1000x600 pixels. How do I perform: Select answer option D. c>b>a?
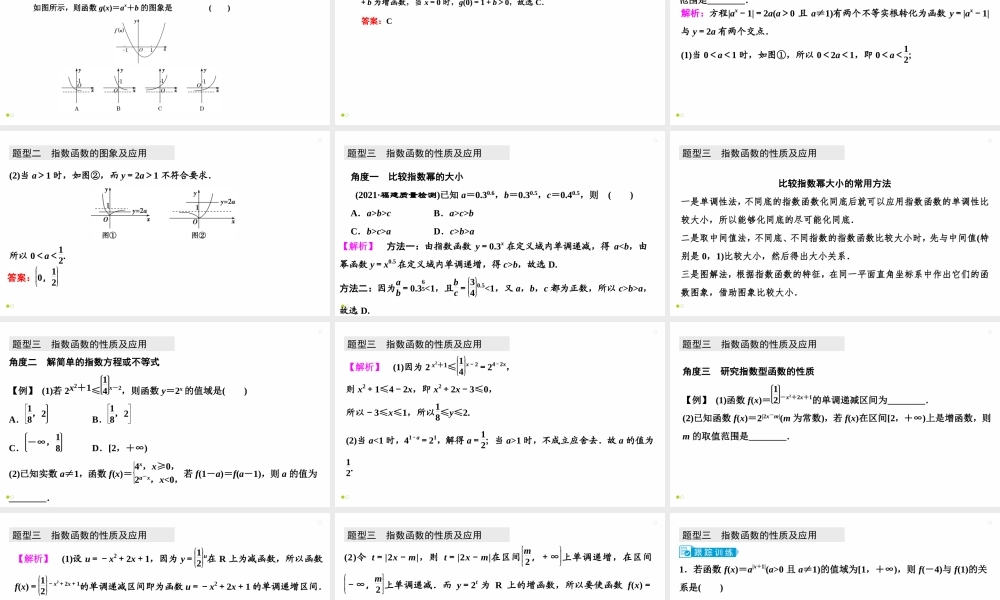(x=453, y=231)
